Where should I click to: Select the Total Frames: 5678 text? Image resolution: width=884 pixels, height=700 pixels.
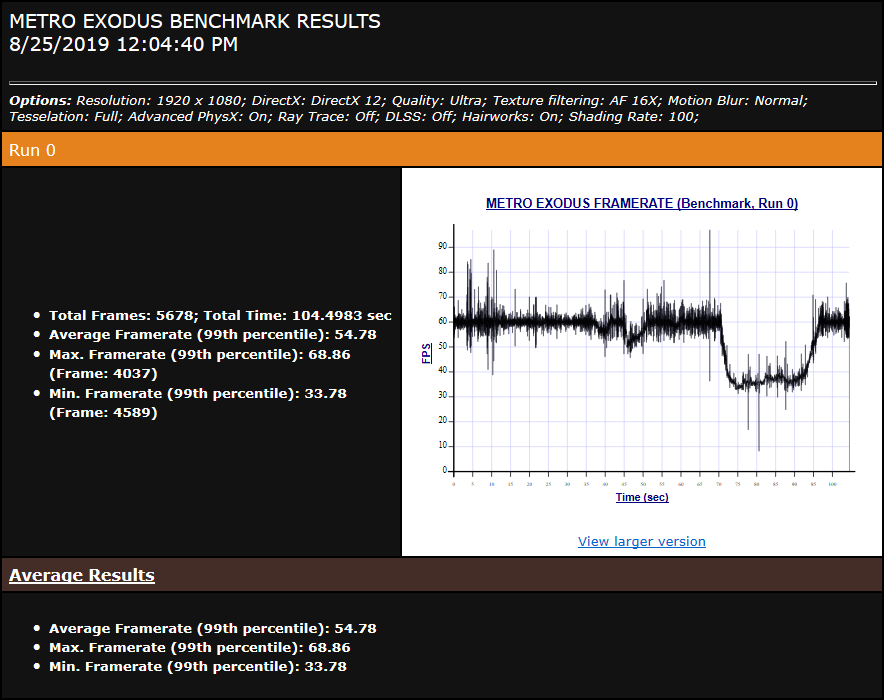pos(122,316)
